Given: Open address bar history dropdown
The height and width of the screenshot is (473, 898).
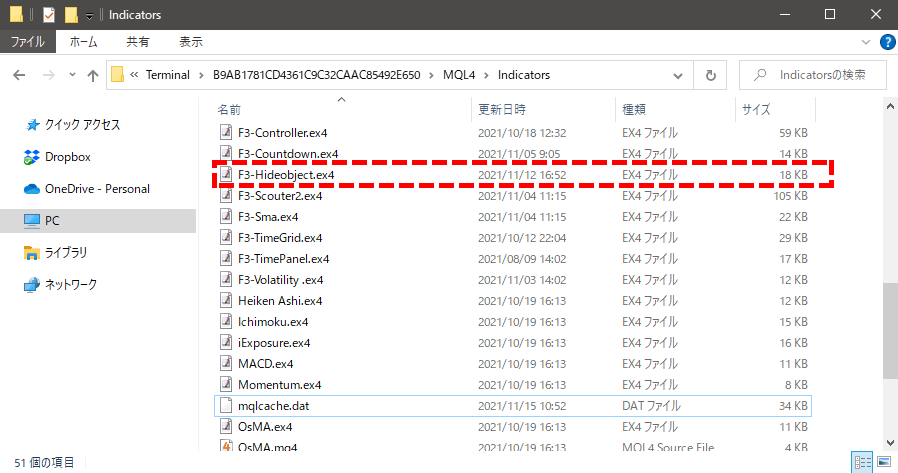Looking at the screenshot, I should [678, 75].
